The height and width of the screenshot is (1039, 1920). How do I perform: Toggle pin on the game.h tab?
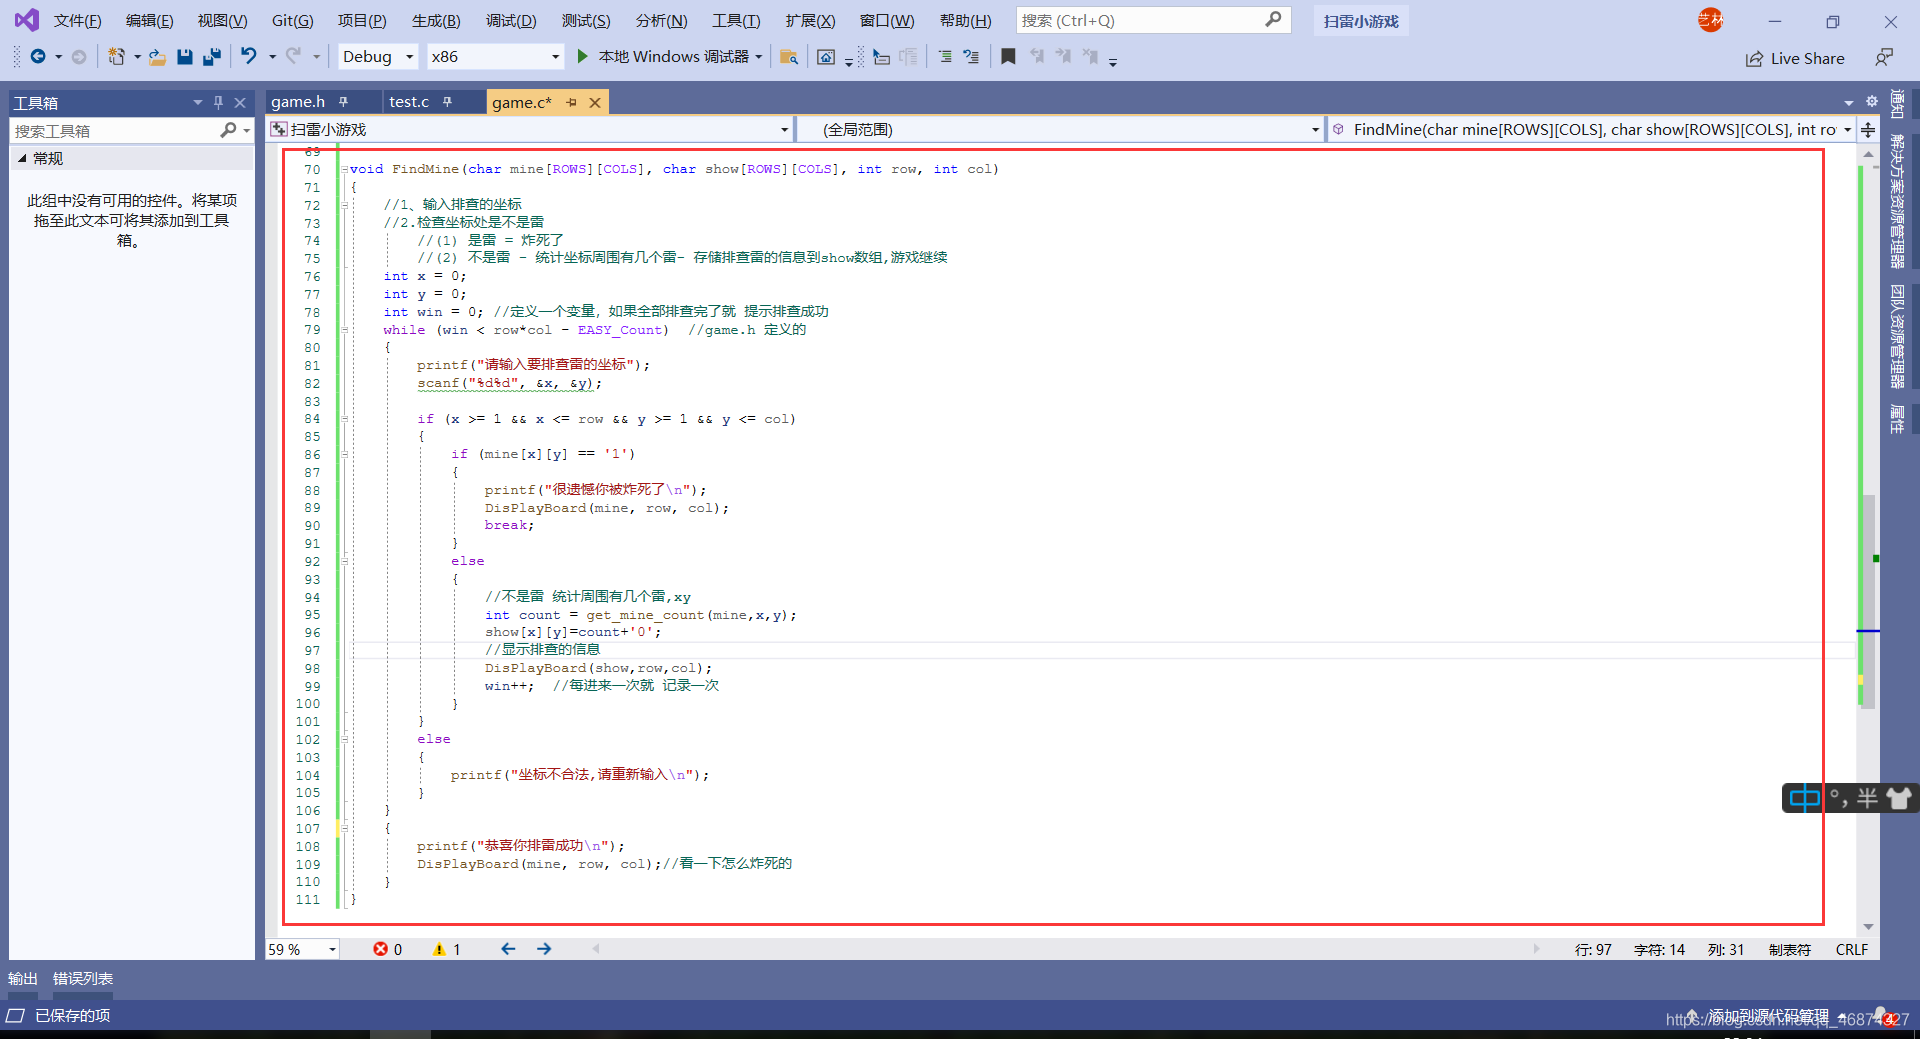[343, 102]
